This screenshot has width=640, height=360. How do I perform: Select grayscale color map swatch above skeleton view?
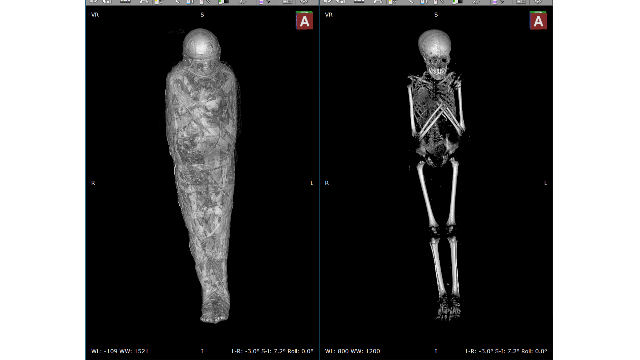pos(458,2)
